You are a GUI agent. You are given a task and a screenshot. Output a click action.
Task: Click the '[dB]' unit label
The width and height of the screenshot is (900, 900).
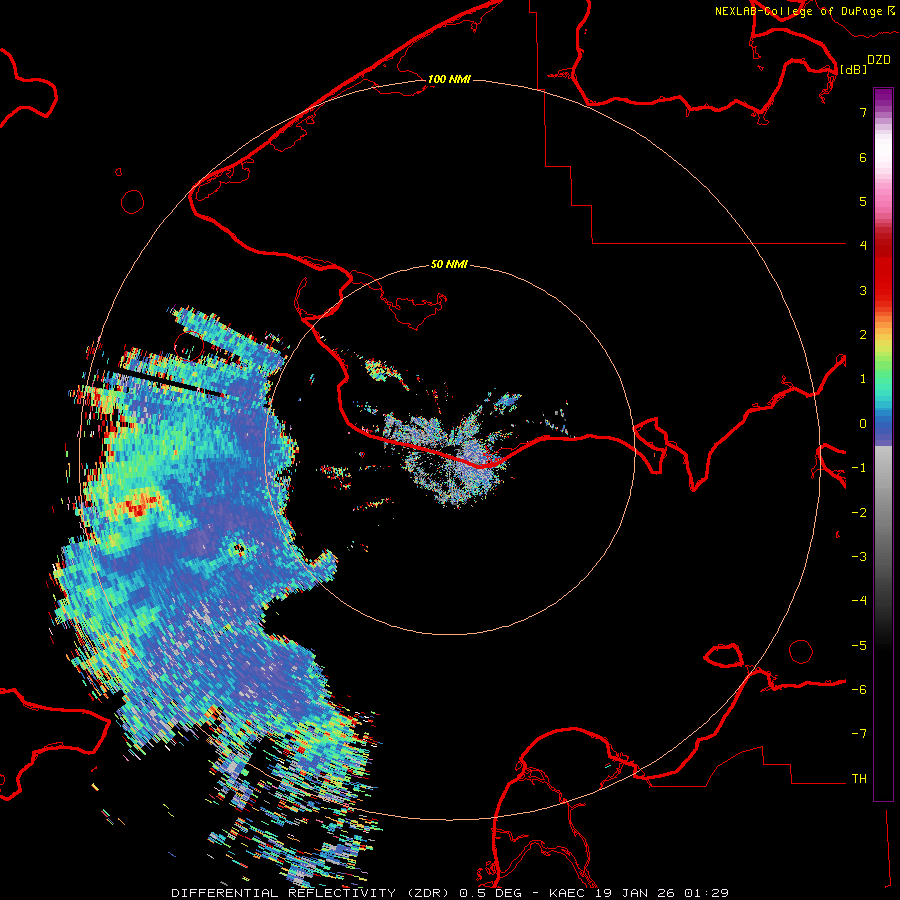pos(854,69)
